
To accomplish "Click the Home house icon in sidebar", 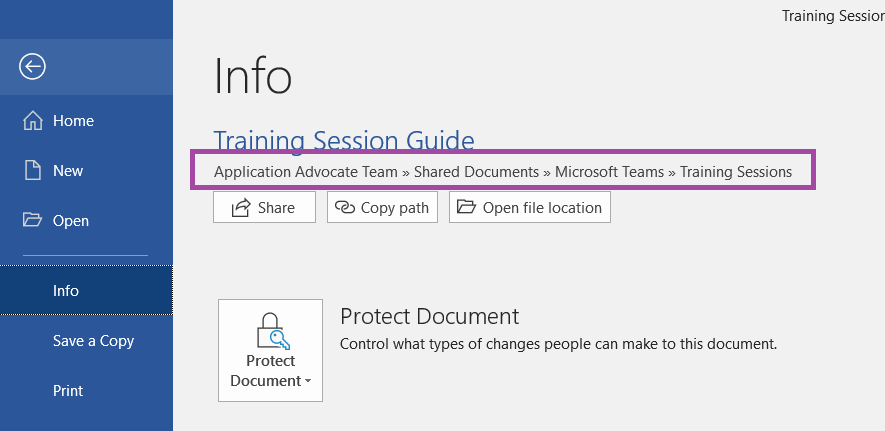I will (x=32, y=121).
